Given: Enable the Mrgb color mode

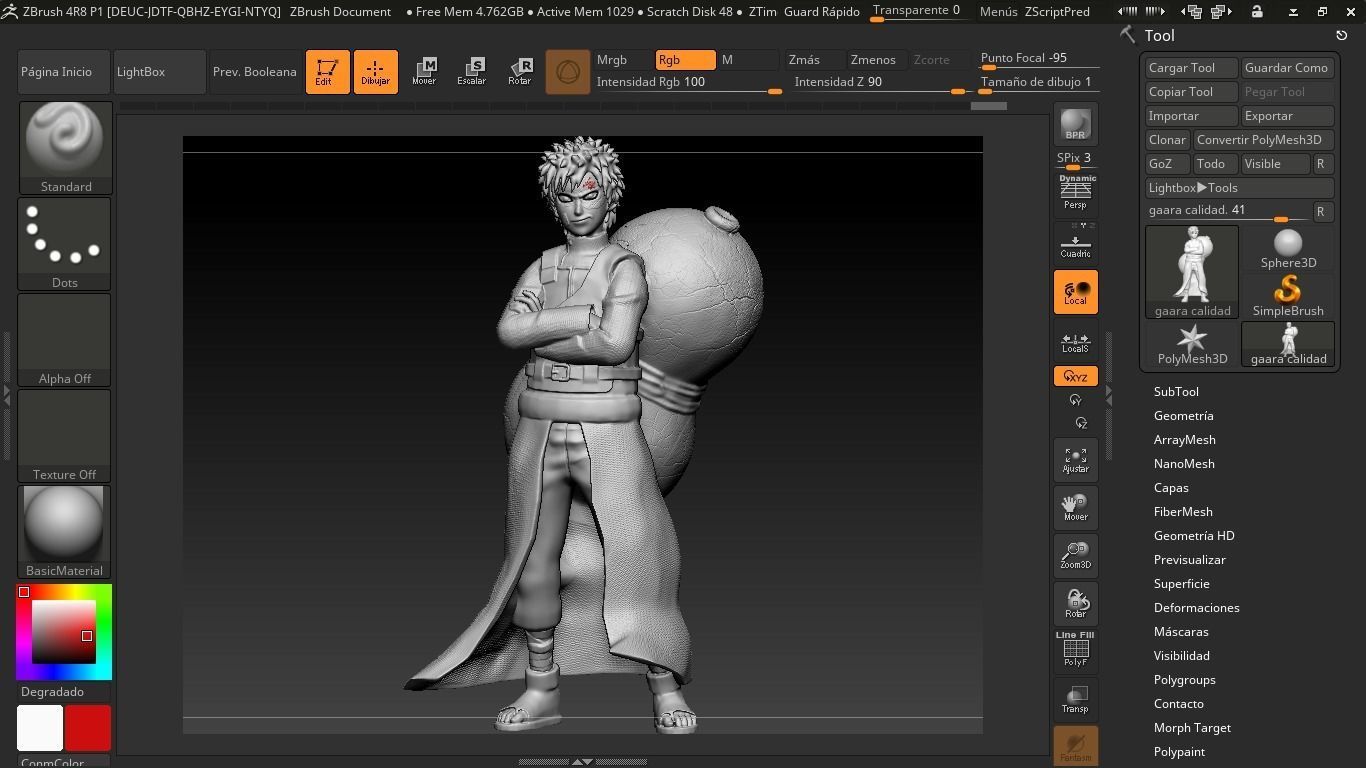Looking at the screenshot, I should (x=623, y=60).
